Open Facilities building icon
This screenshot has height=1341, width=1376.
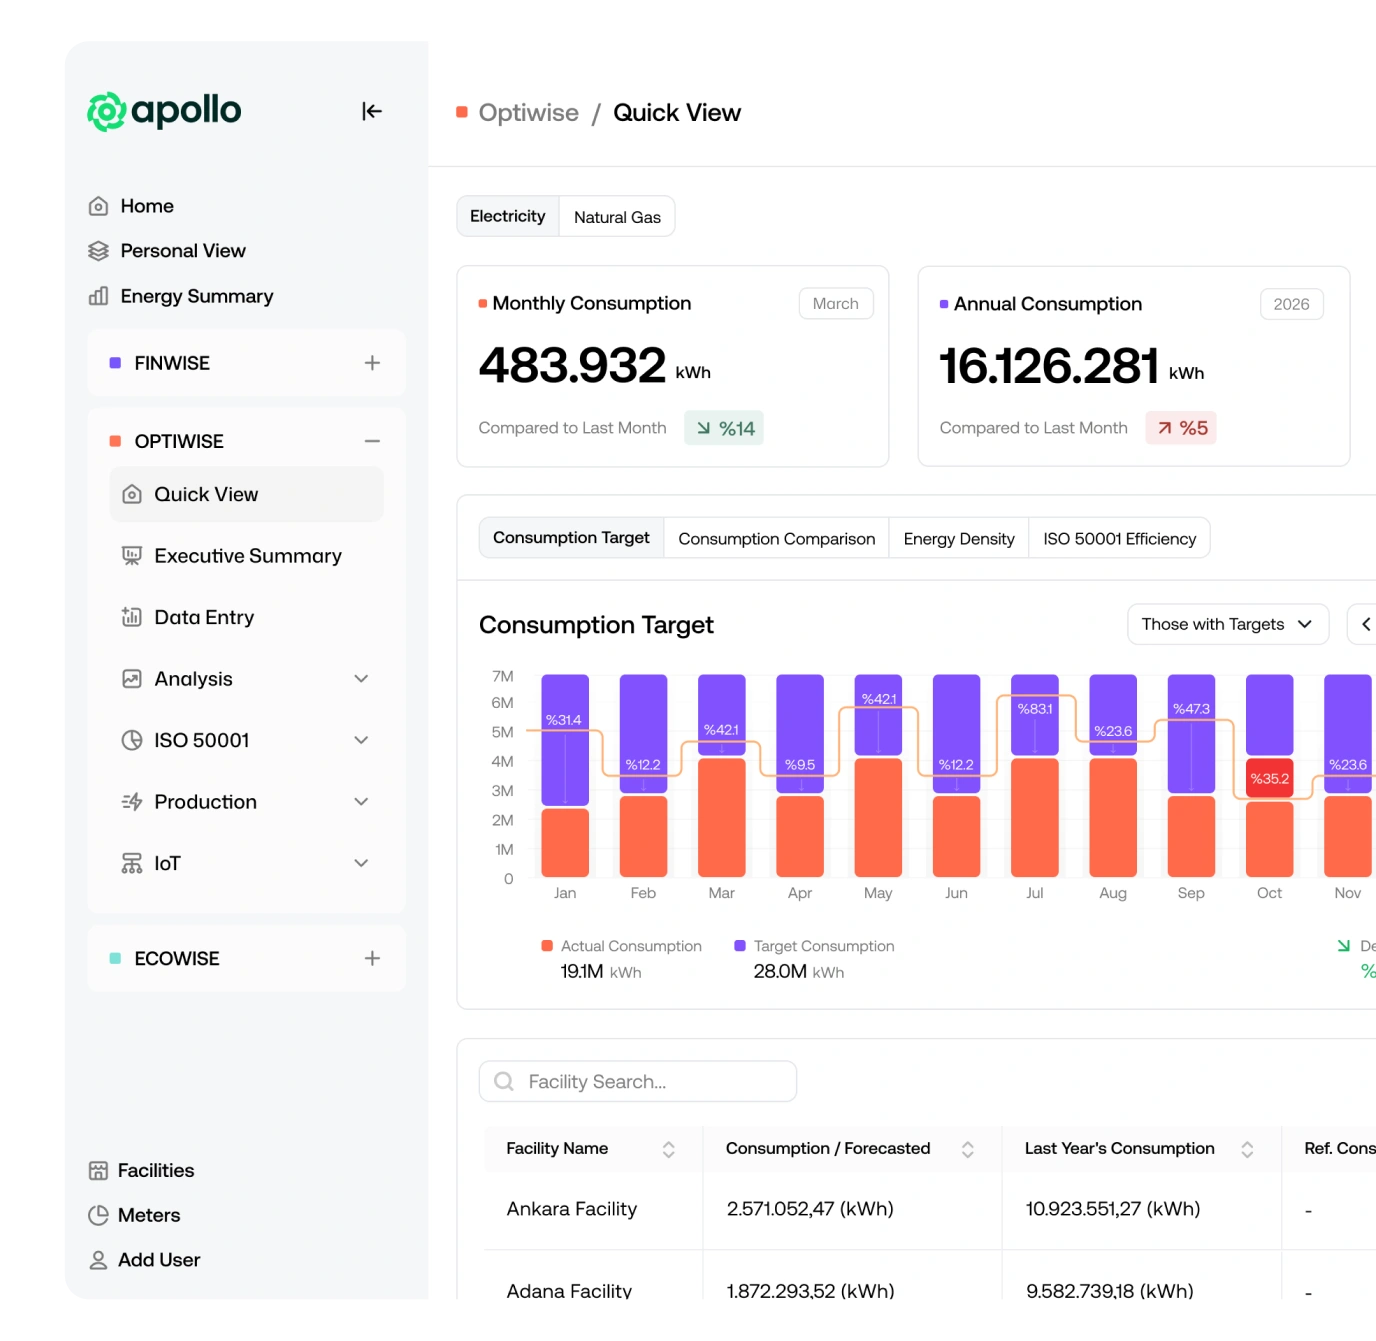(x=98, y=1171)
